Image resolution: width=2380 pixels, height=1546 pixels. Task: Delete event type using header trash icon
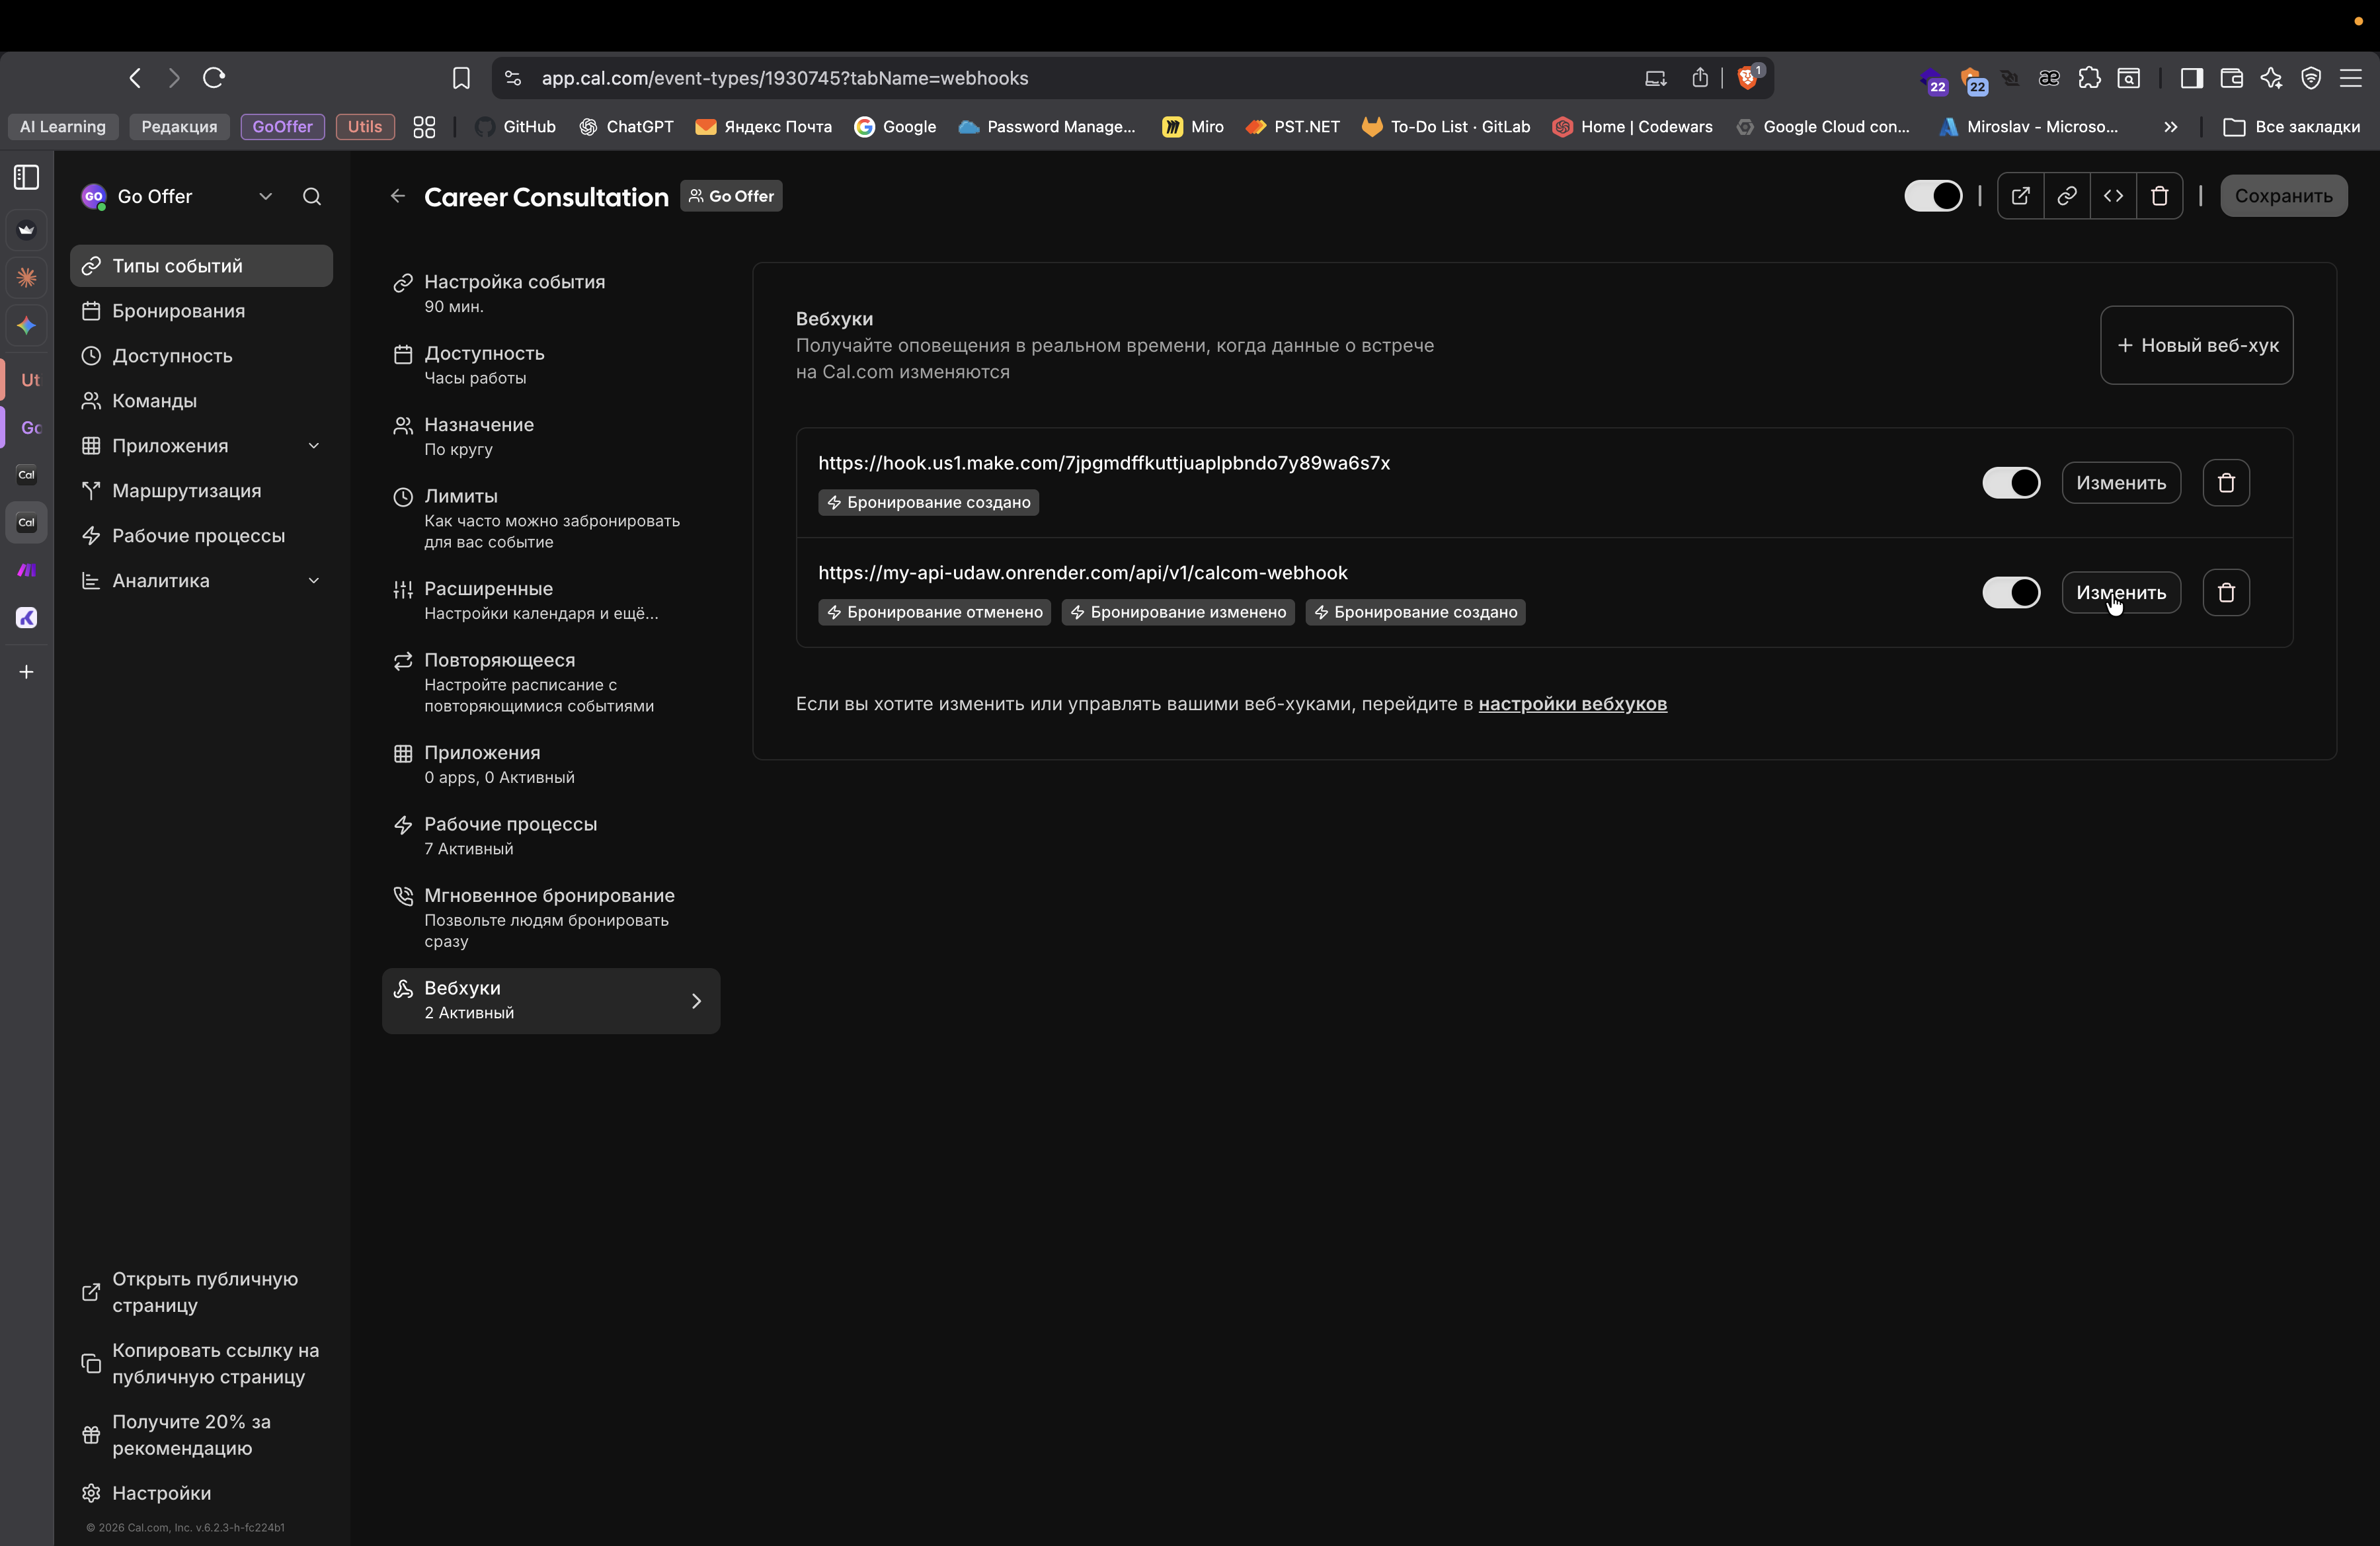click(2159, 196)
